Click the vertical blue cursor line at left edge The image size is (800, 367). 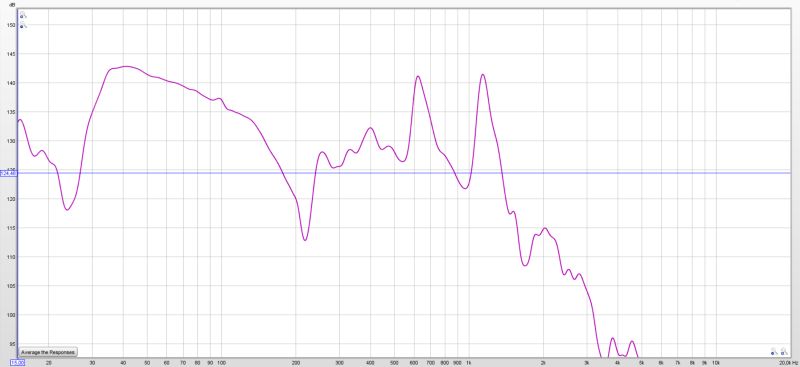coord(18,184)
